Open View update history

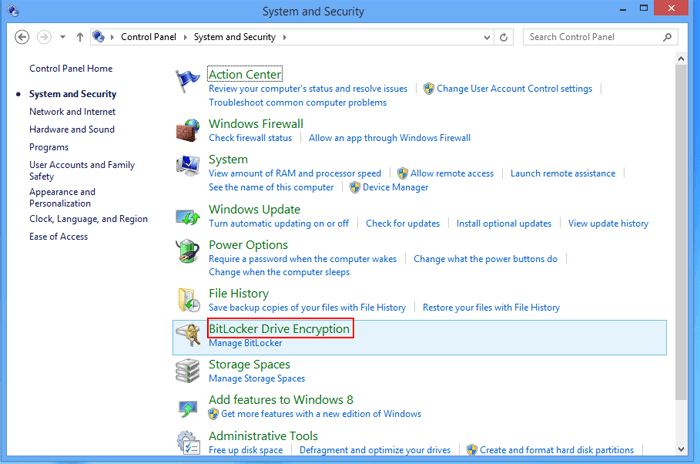[x=608, y=224]
